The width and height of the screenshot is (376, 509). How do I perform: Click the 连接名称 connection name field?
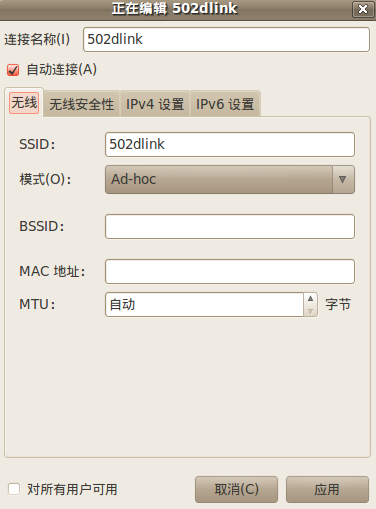tap(226, 39)
